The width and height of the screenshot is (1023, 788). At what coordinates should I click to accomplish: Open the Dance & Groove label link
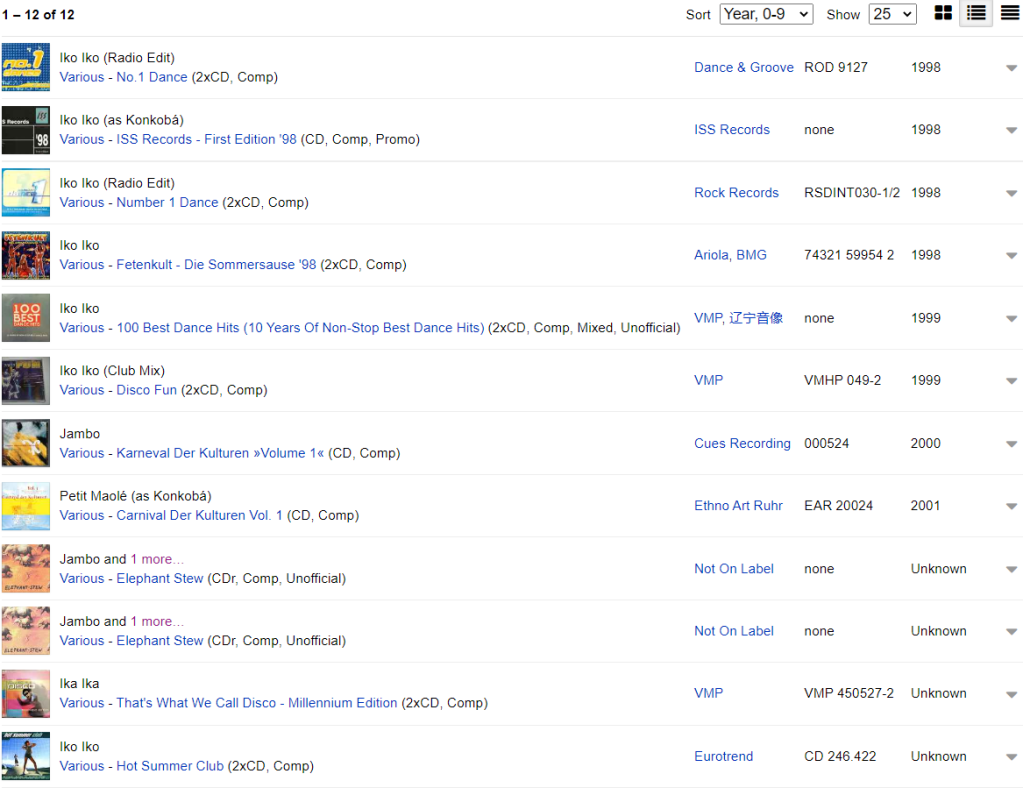click(743, 67)
